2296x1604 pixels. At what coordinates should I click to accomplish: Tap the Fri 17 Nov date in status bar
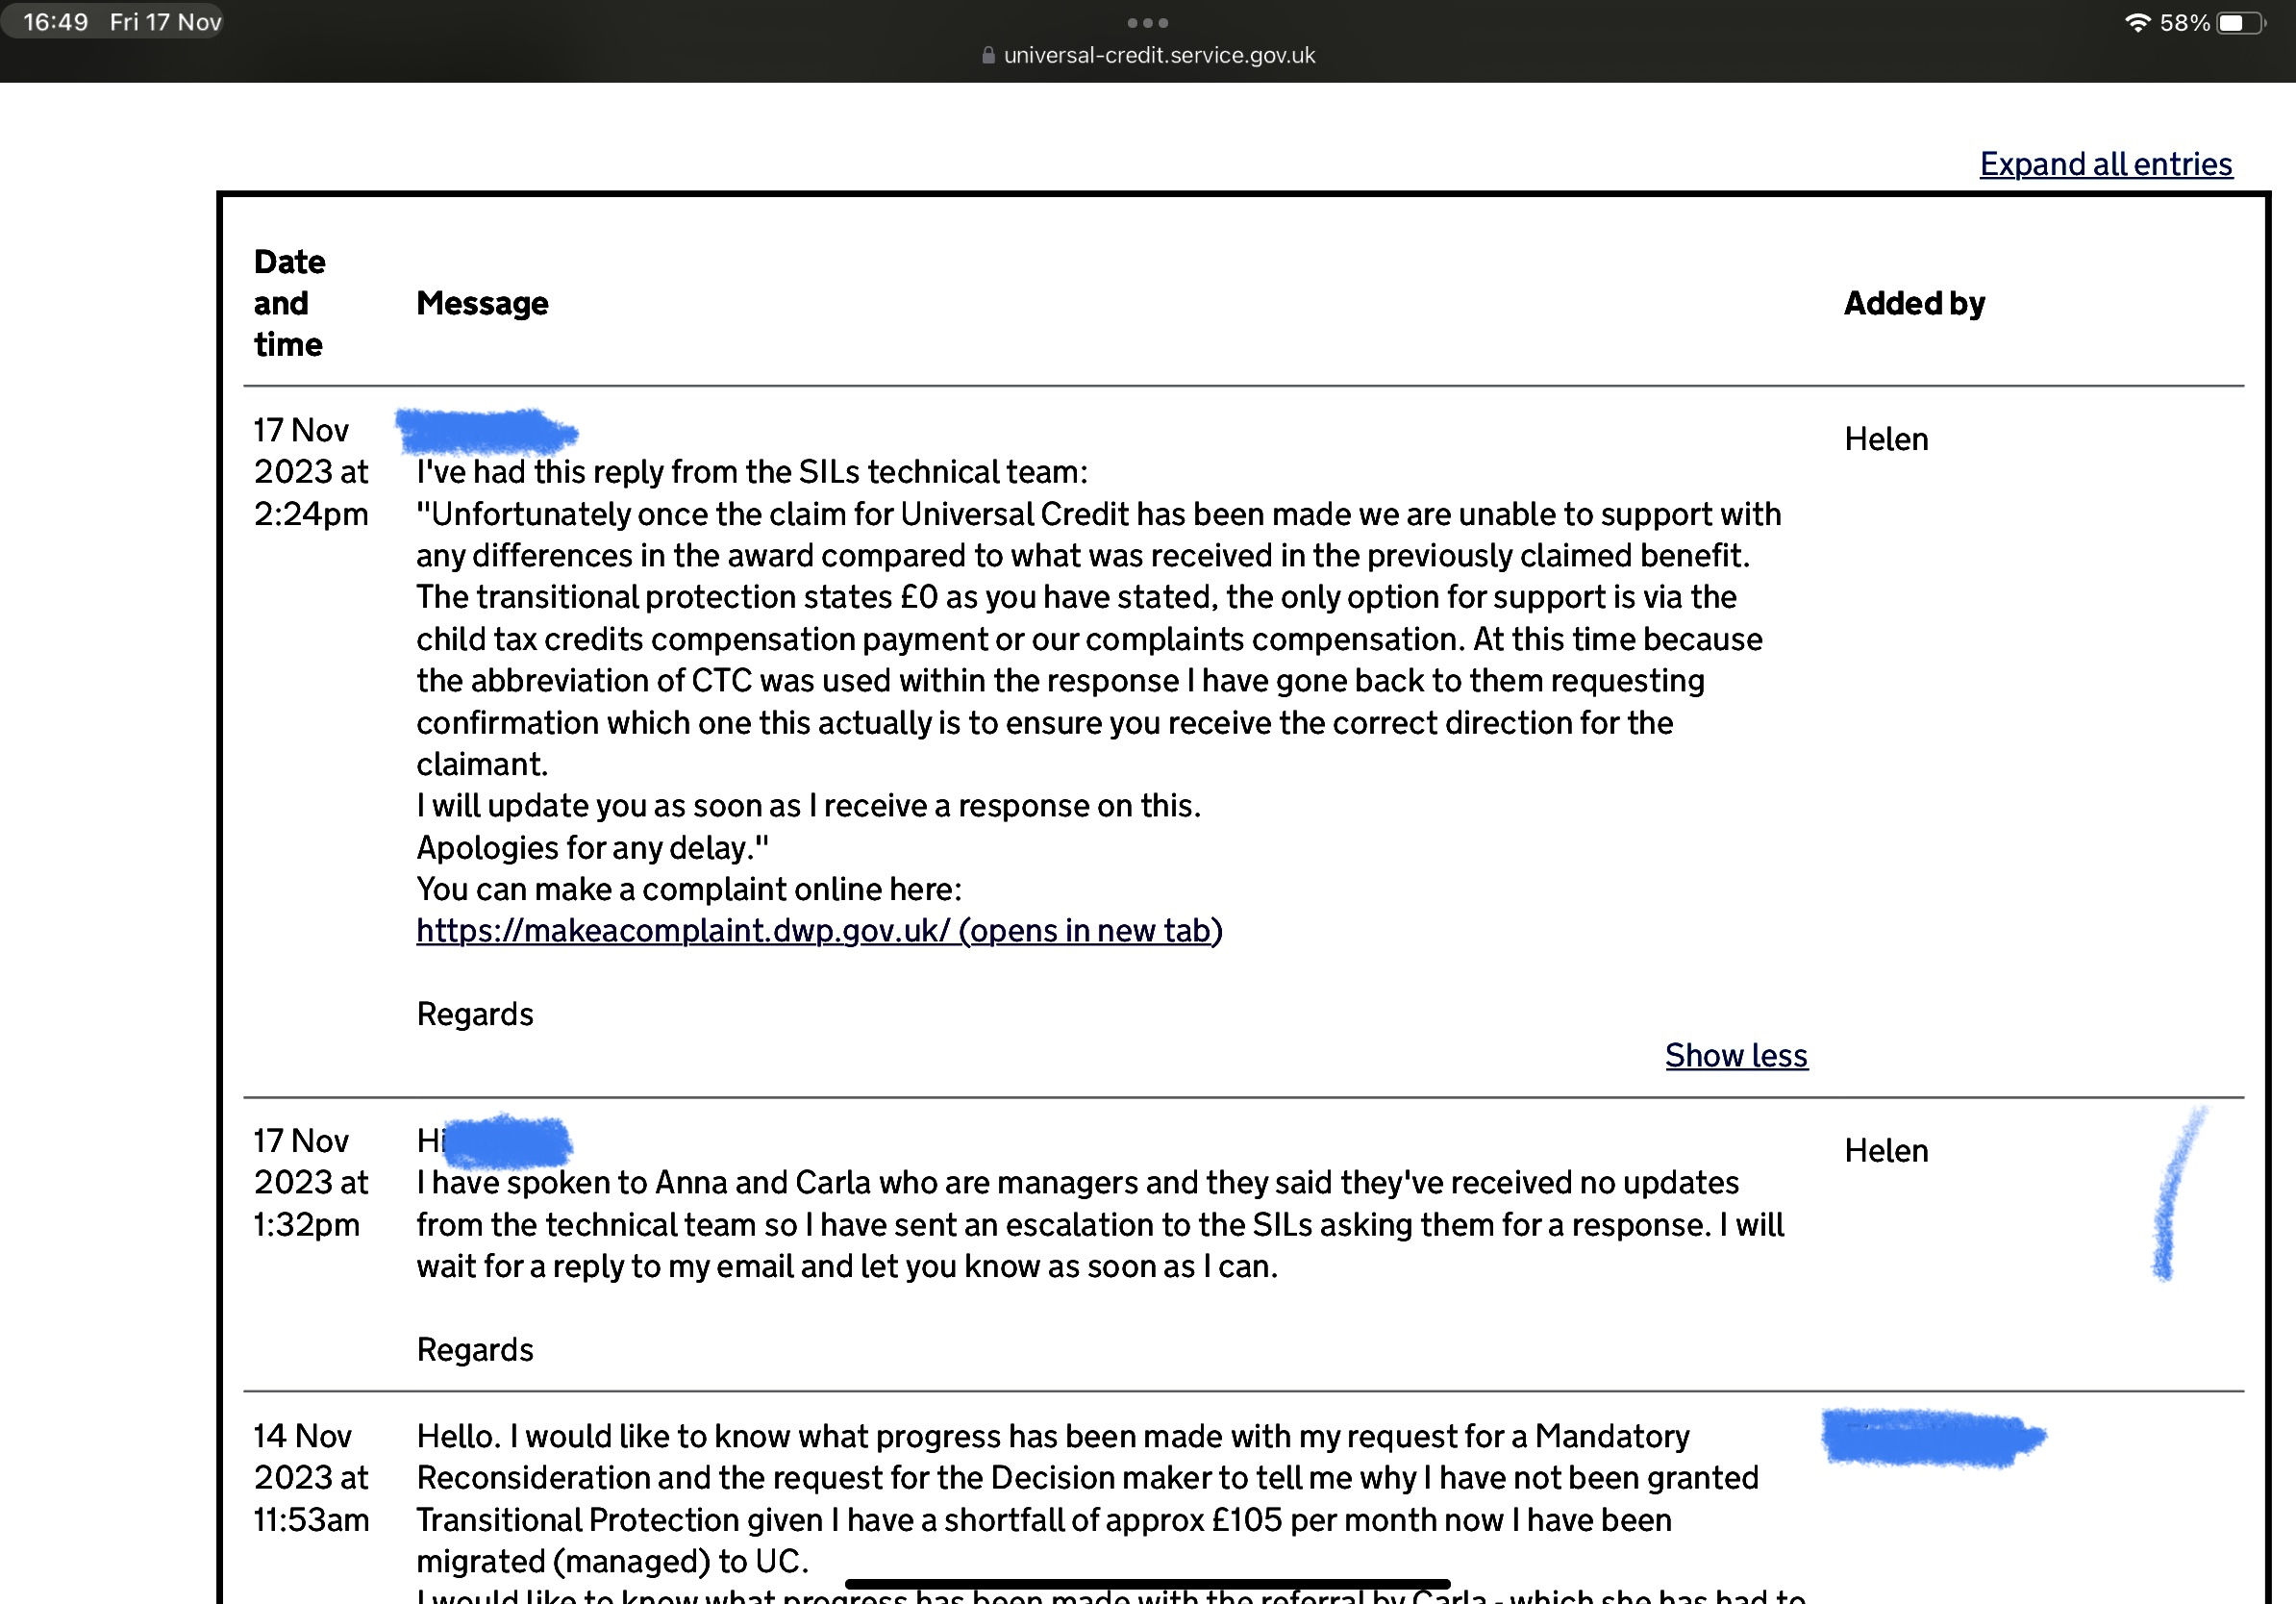pos(165,22)
